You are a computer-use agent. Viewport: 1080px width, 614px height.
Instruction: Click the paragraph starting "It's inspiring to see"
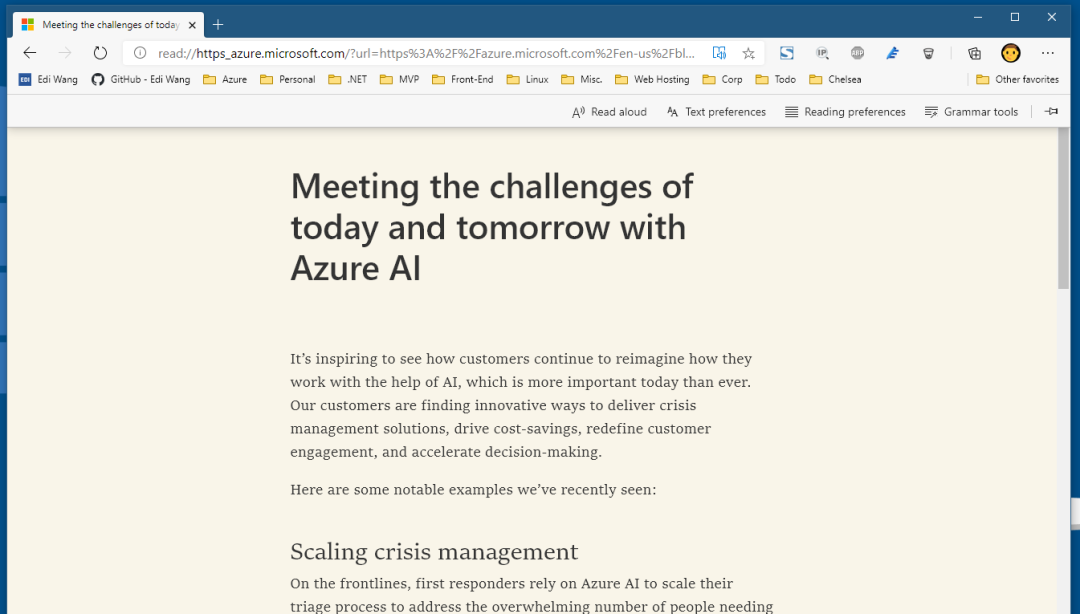click(x=521, y=405)
